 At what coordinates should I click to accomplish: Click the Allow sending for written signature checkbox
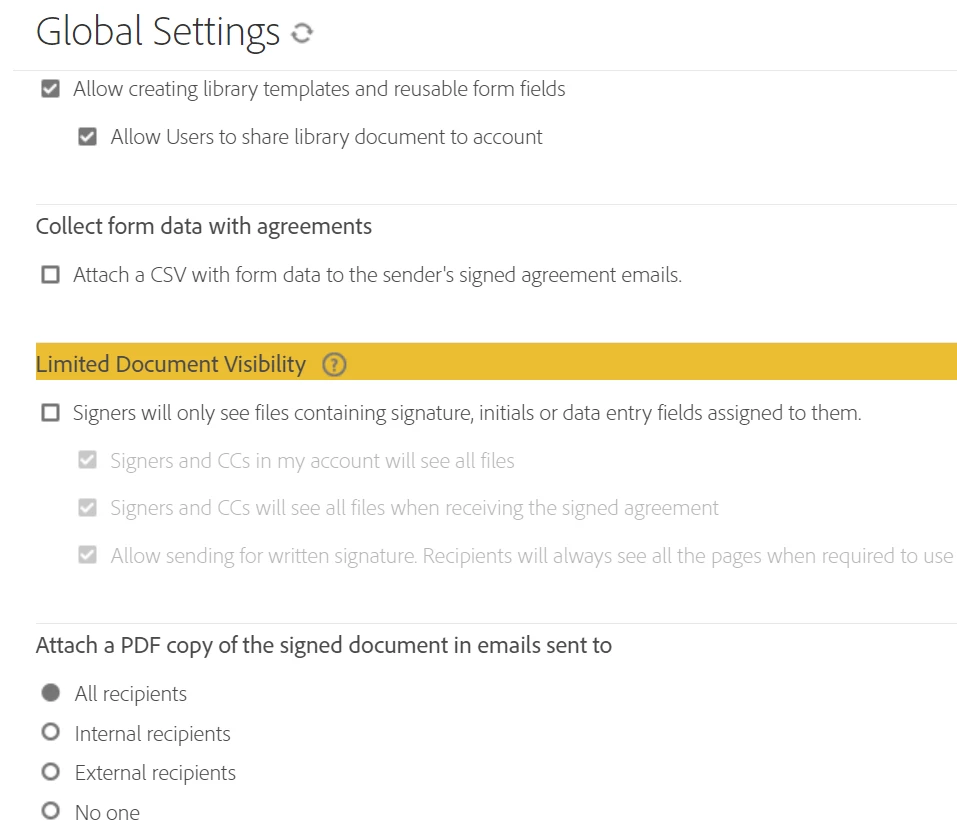coord(87,555)
